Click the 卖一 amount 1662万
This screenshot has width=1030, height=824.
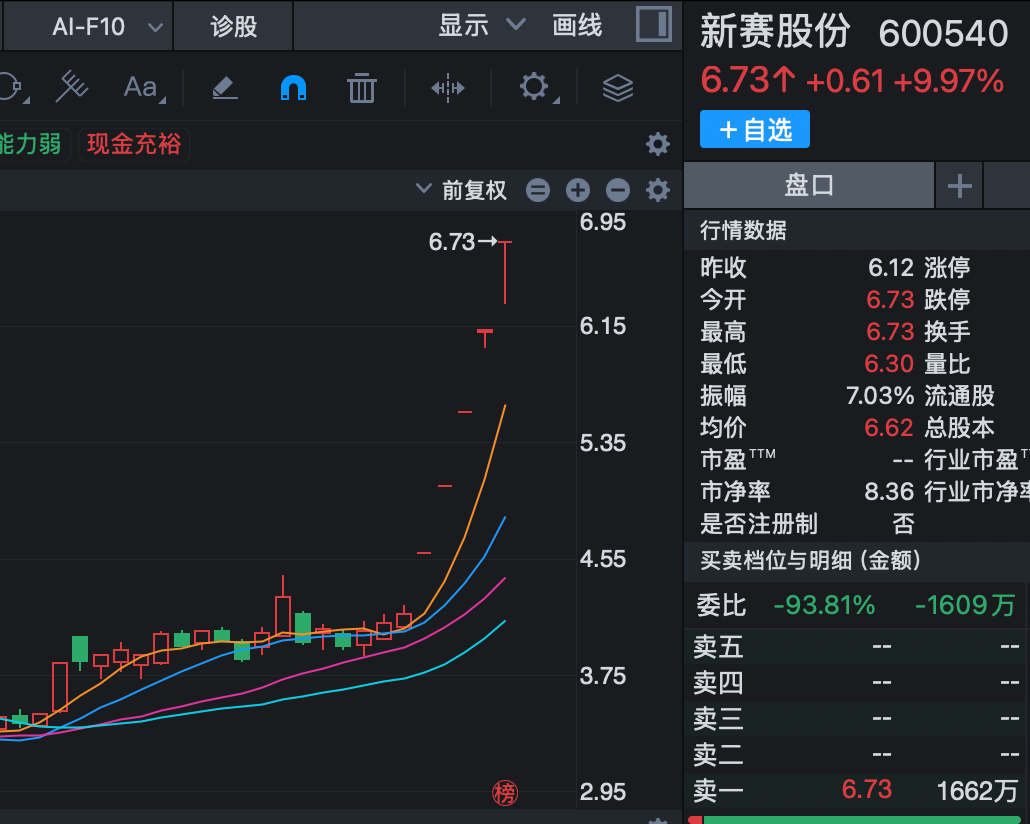click(x=977, y=791)
